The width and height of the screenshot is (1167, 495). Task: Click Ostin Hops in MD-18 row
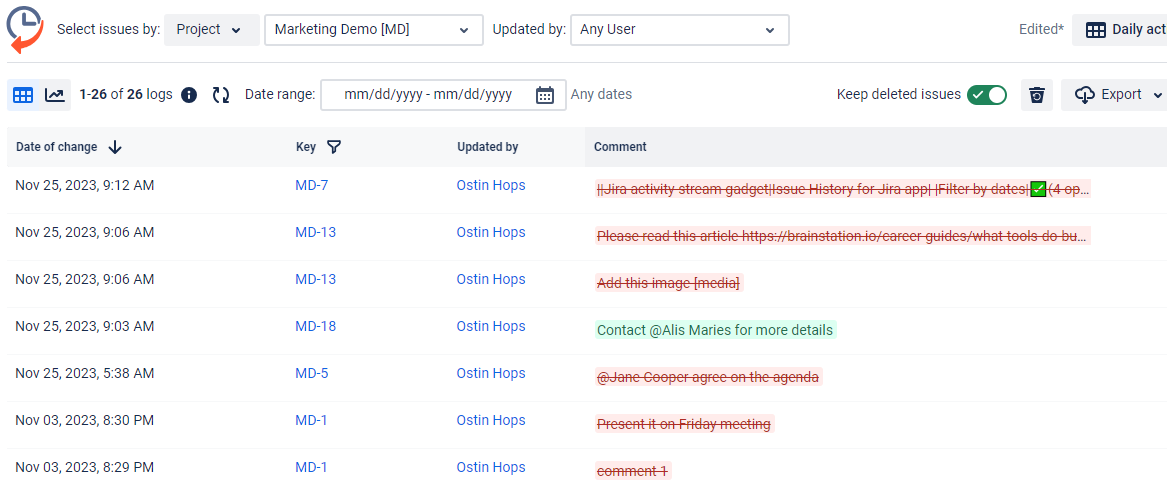tap(490, 326)
